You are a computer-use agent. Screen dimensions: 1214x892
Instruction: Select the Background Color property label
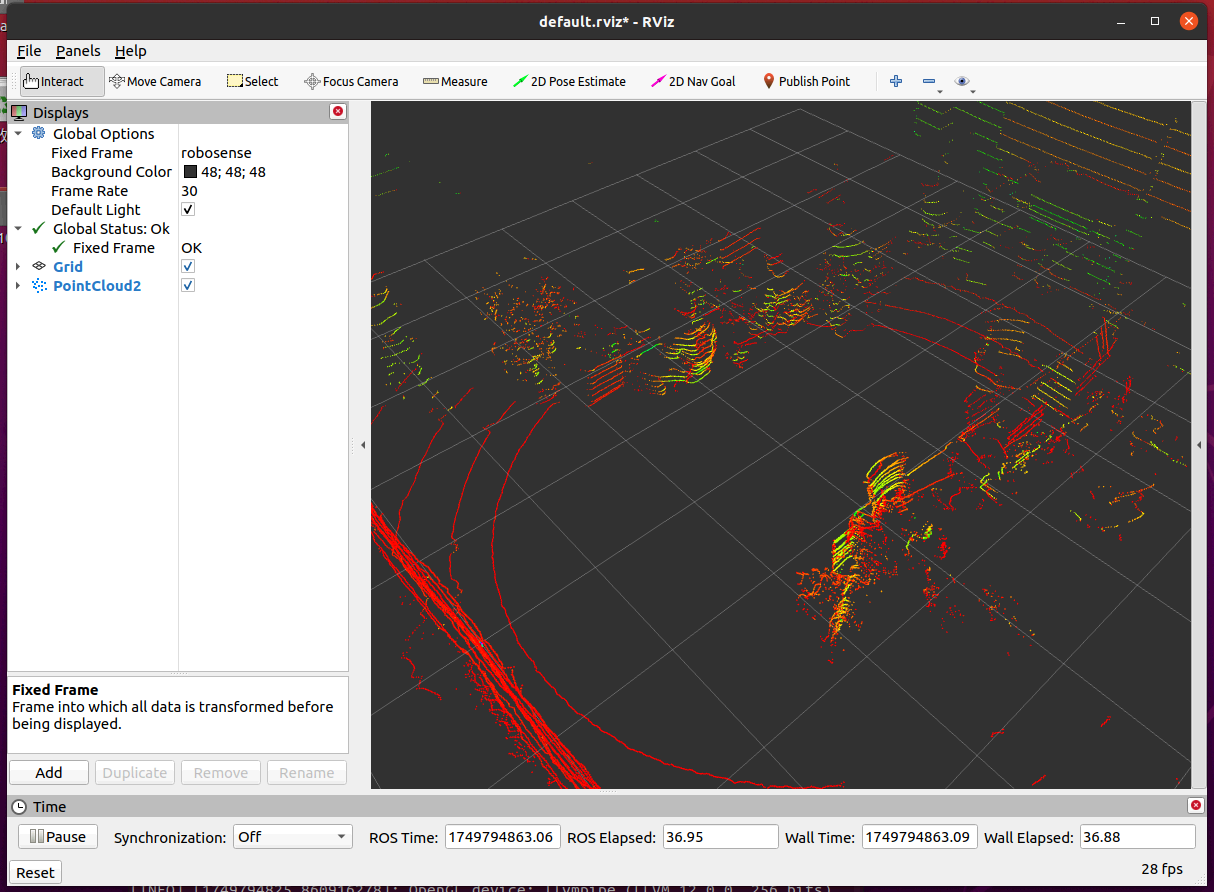(112, 172)
